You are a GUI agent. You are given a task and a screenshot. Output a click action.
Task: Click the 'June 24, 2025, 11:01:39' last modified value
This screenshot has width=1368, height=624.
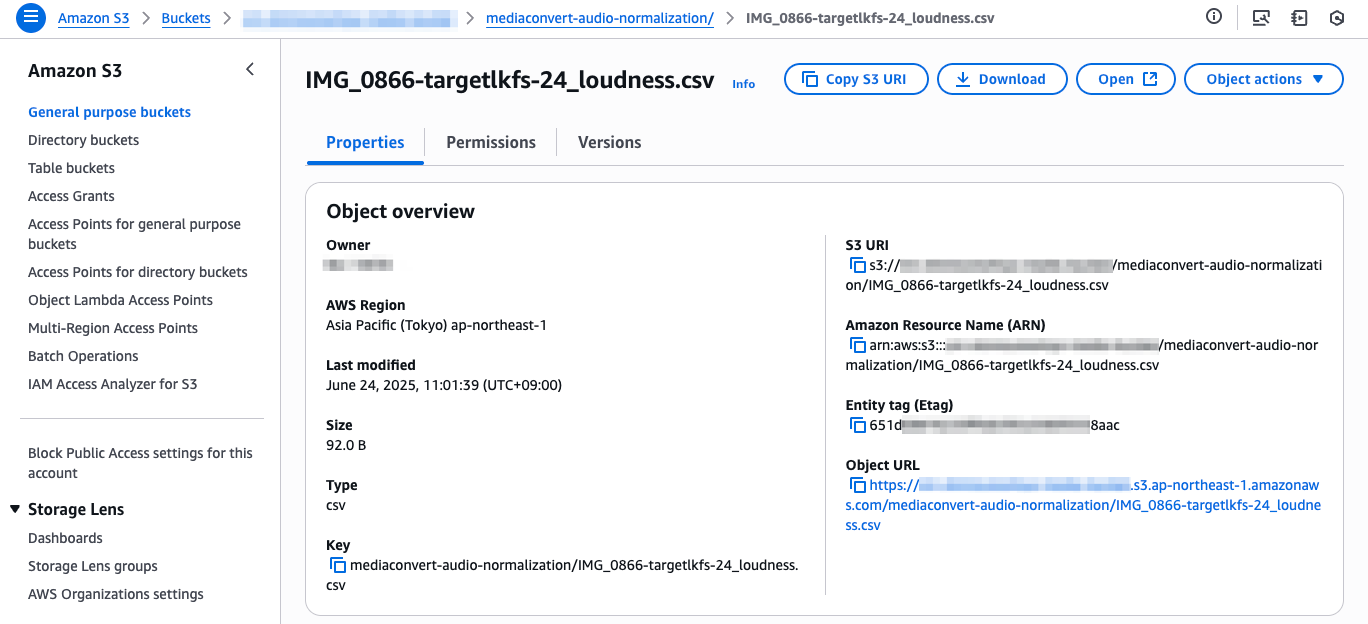tap(444, 385)
